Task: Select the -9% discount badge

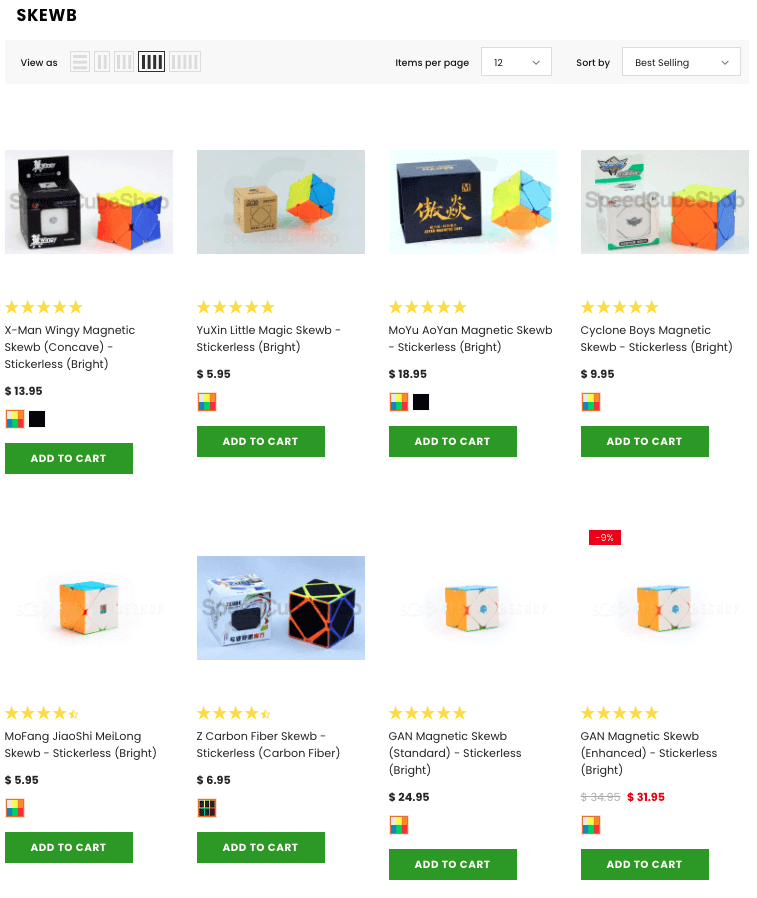Action: (x=605, y=537)
